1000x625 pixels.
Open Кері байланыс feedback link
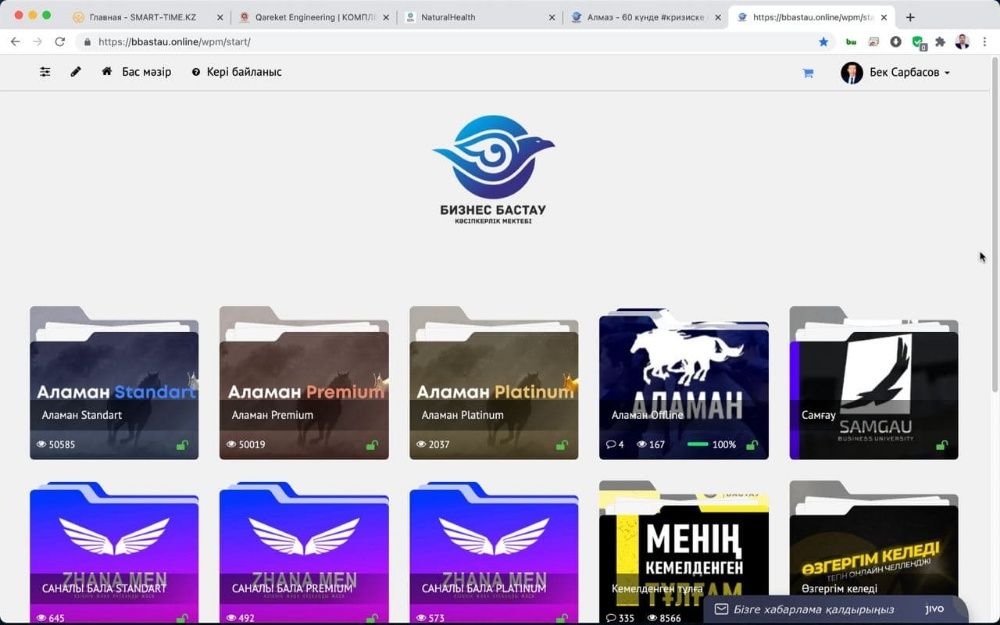click(x=244, y=72)
